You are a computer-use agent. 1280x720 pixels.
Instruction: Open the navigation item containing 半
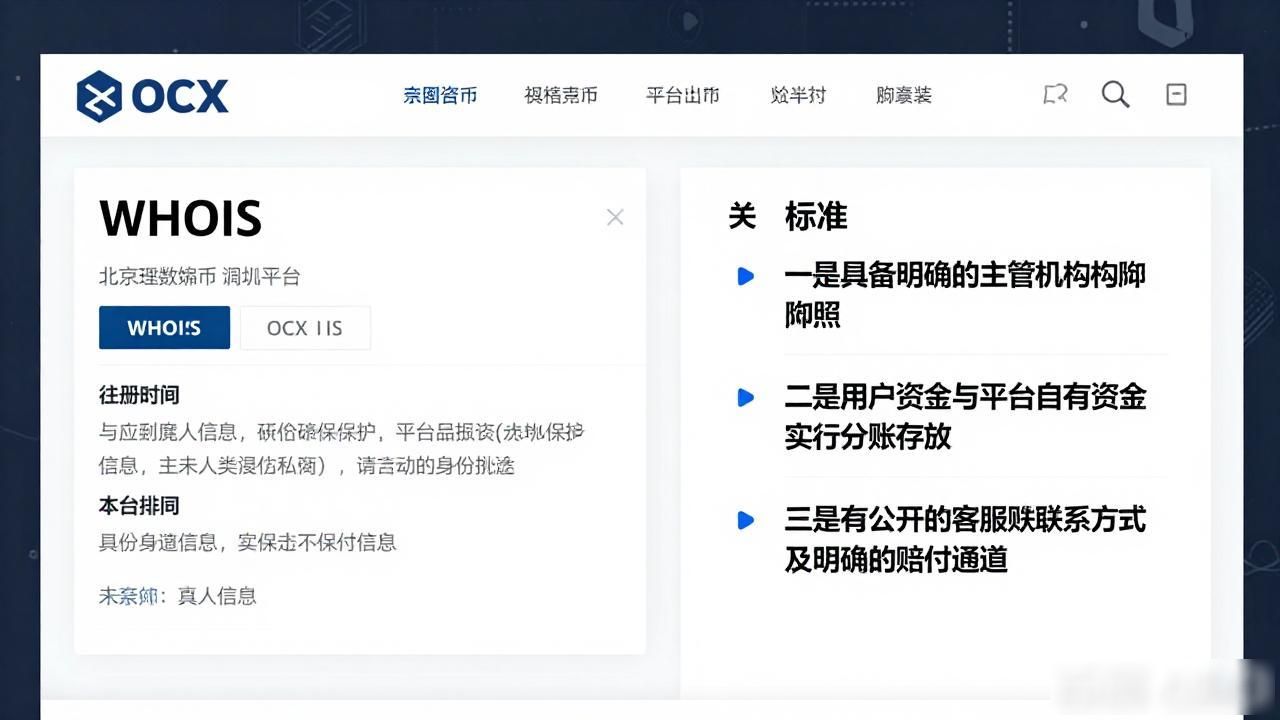tap(798, 95)
